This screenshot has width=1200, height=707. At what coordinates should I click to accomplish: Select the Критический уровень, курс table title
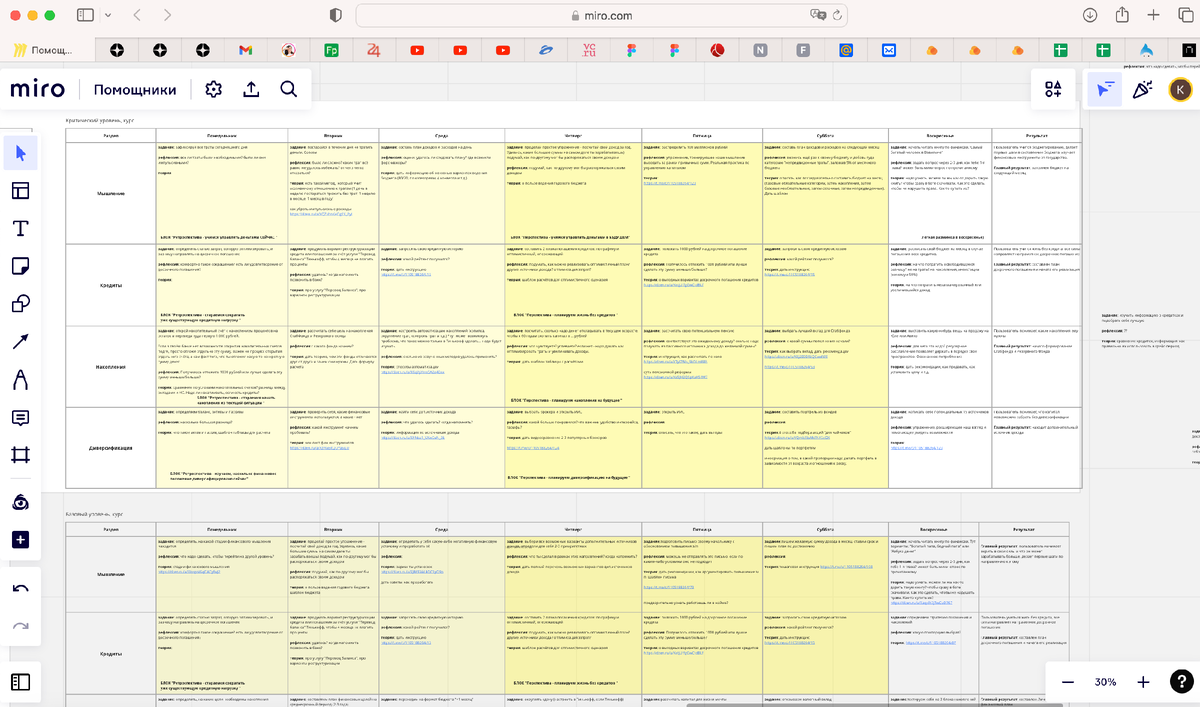[x=100, y=120]
